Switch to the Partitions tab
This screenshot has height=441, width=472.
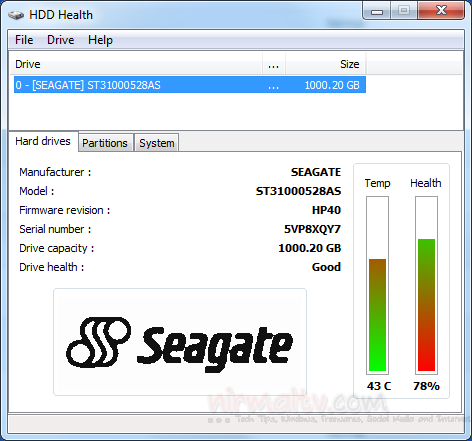click(105, 143)
